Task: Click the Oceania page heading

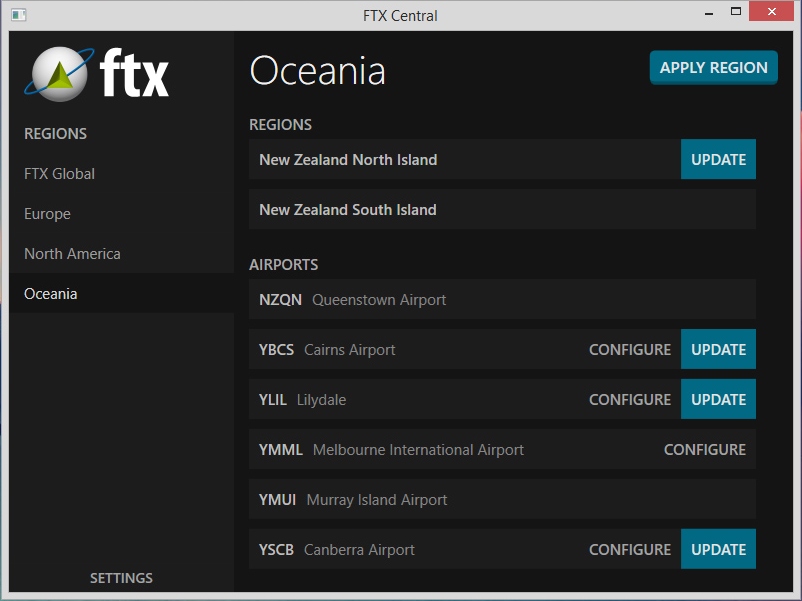Action: click(x=317, y=71)
